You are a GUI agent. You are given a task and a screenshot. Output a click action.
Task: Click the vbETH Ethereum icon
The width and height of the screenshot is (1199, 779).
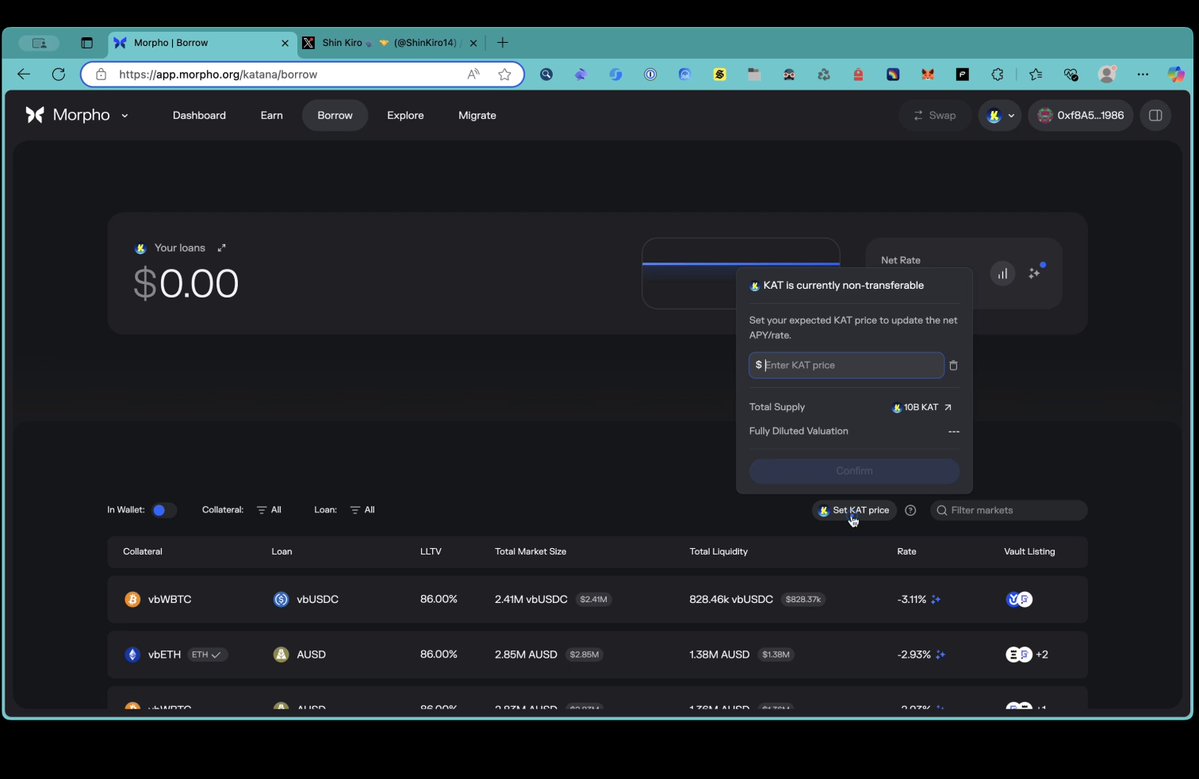[x=132, y=654]
